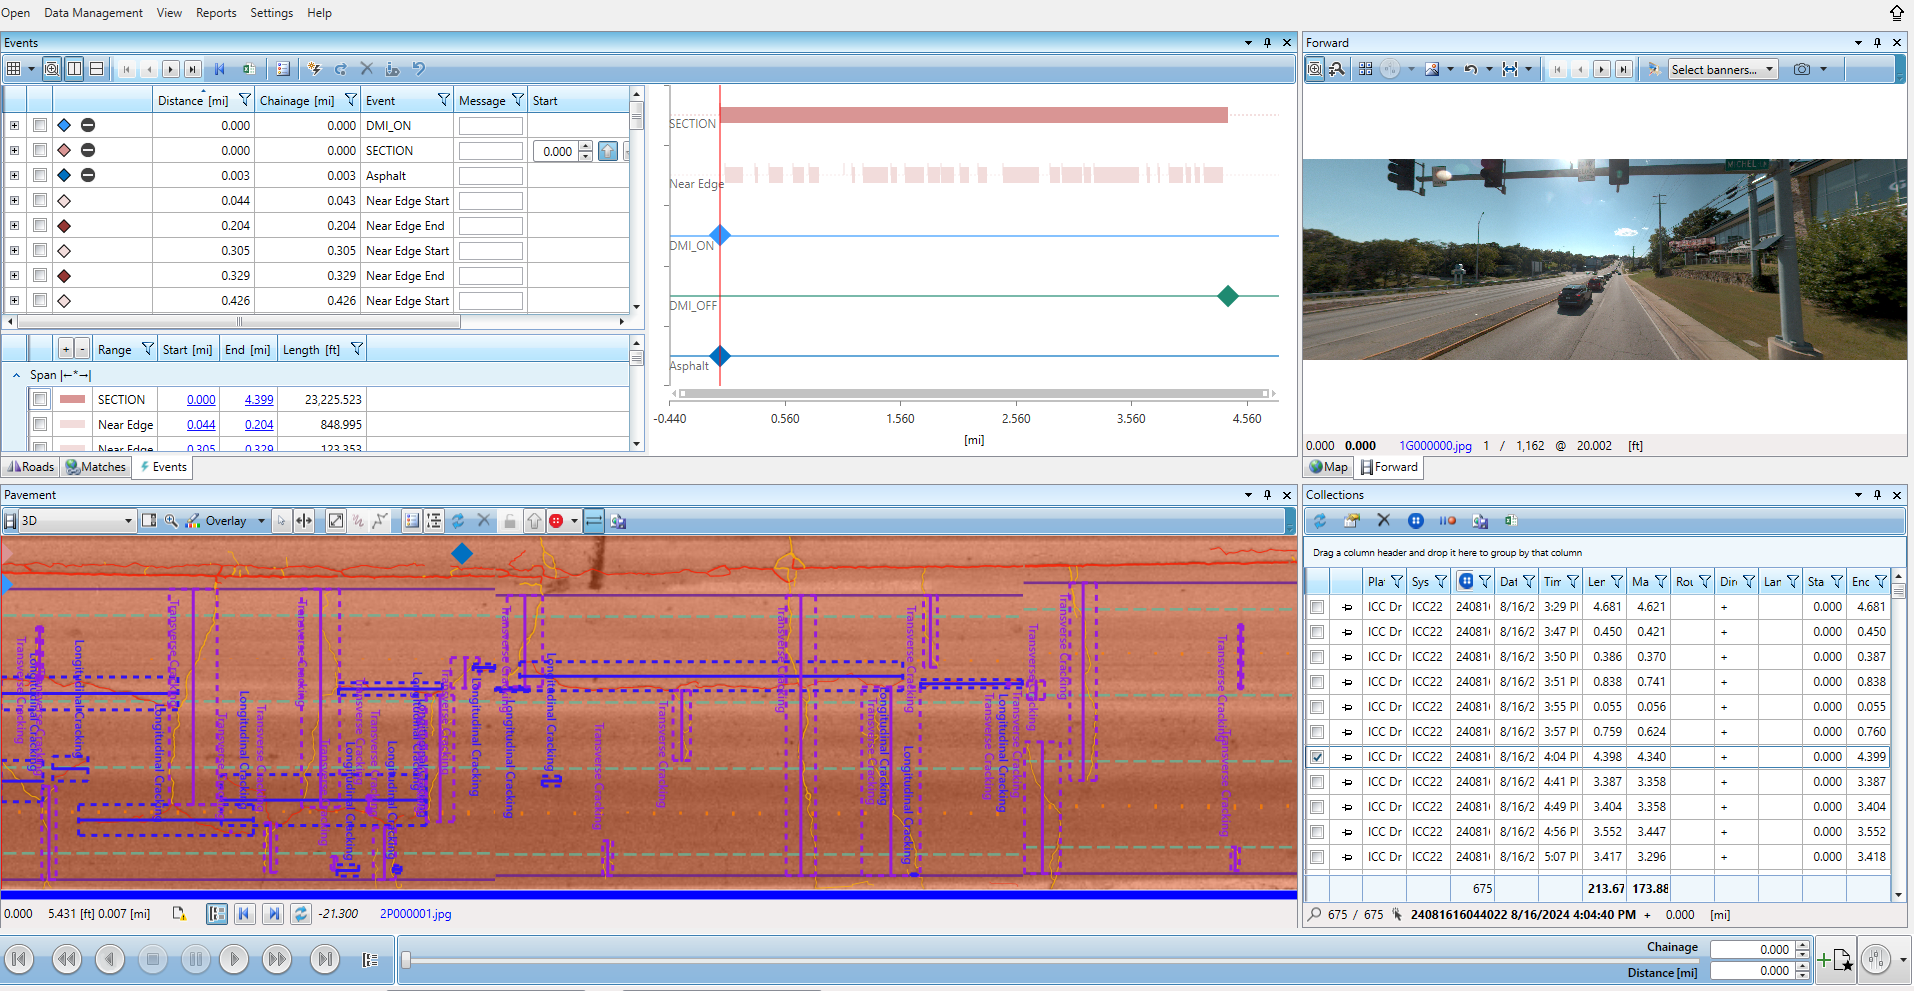This screenshot has width=1914, height=991.
Task: Select the camera snapshot icon in Forward panel
Action: point(1800,69)
